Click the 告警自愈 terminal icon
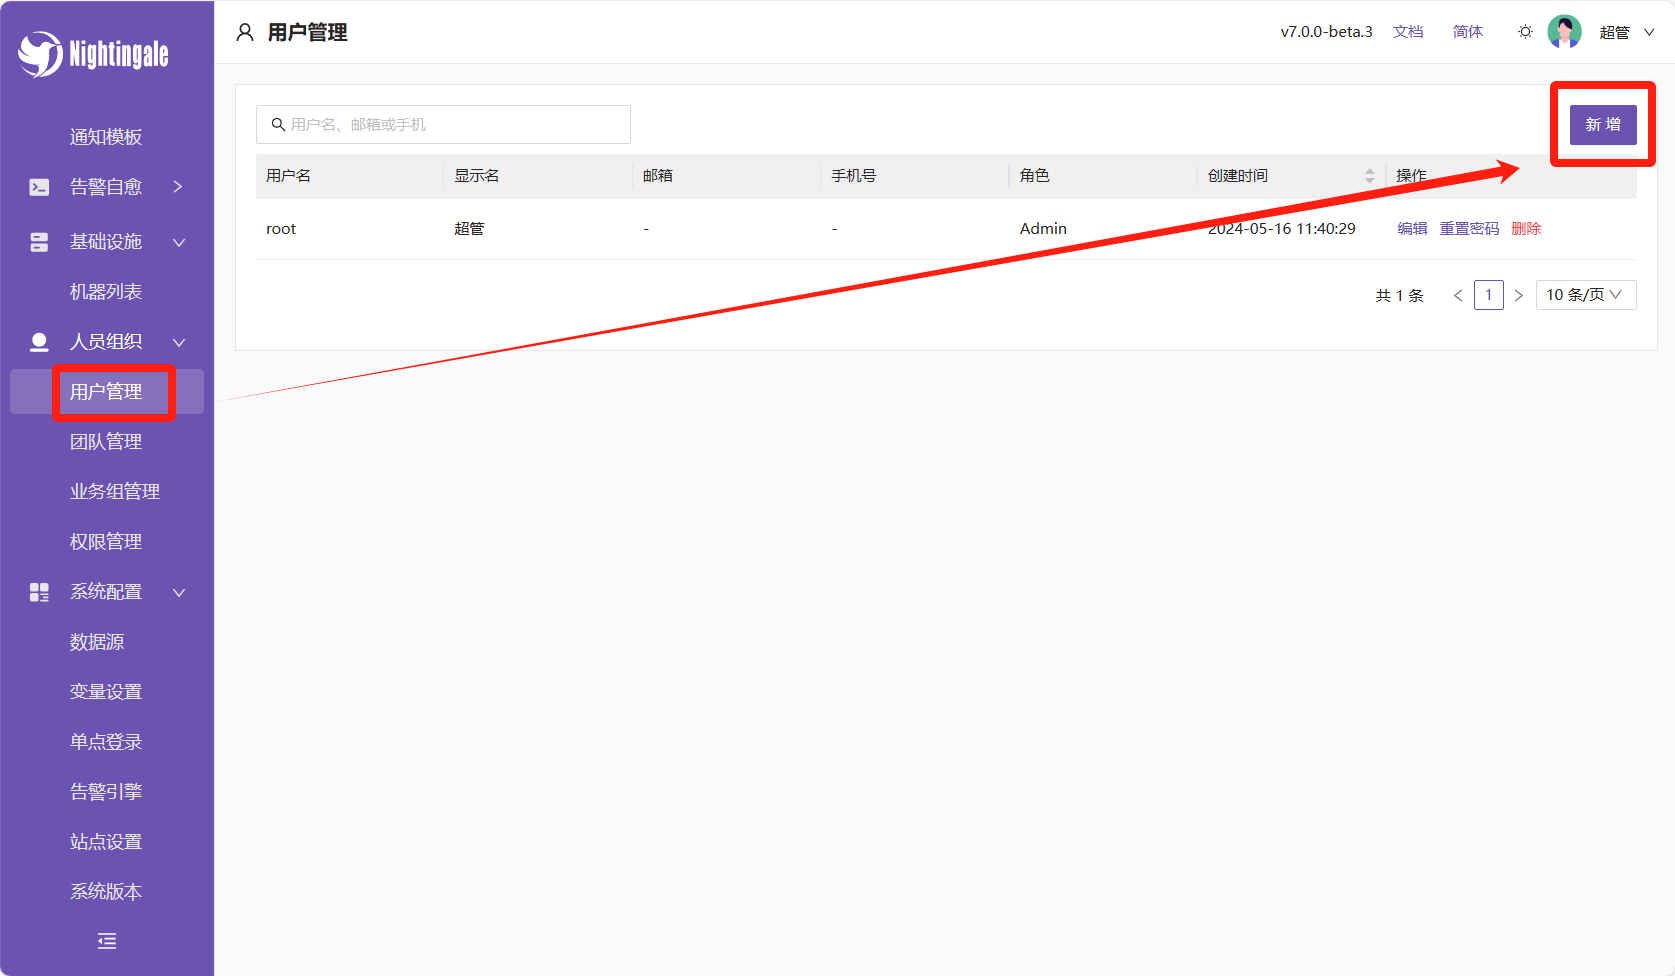 (39, 187)
